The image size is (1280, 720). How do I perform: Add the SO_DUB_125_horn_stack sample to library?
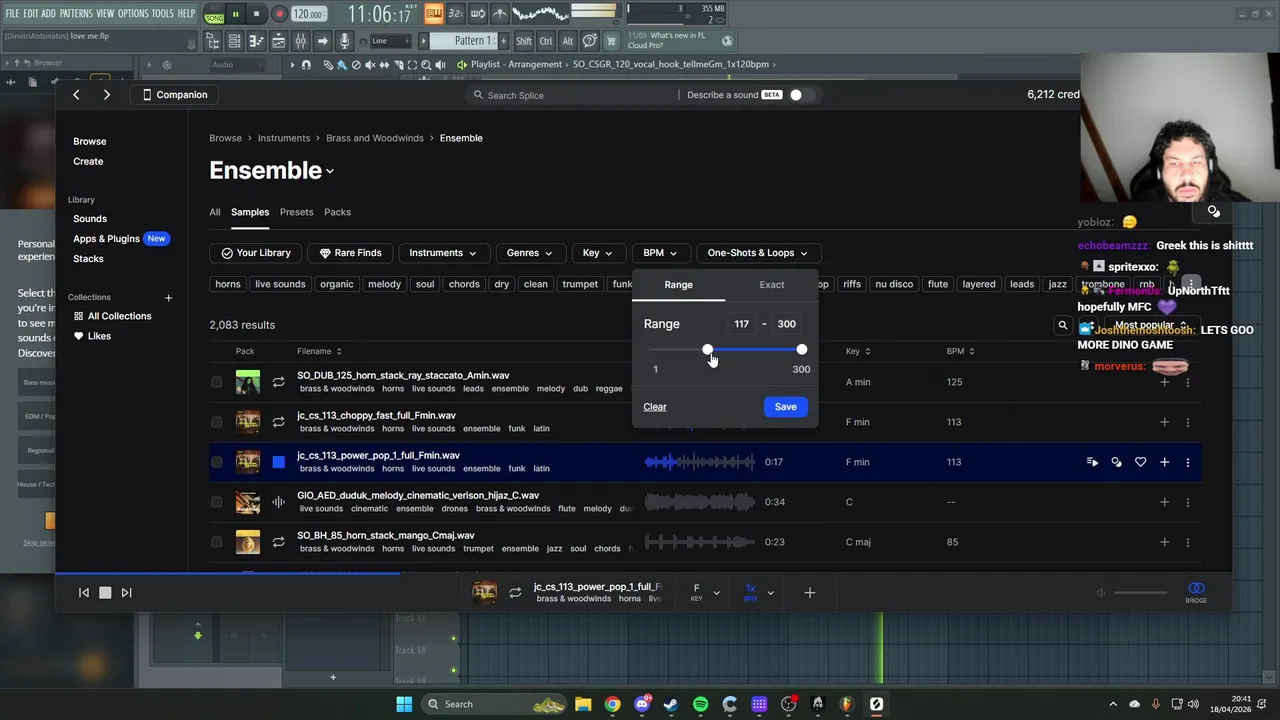tap(1164, 382)
